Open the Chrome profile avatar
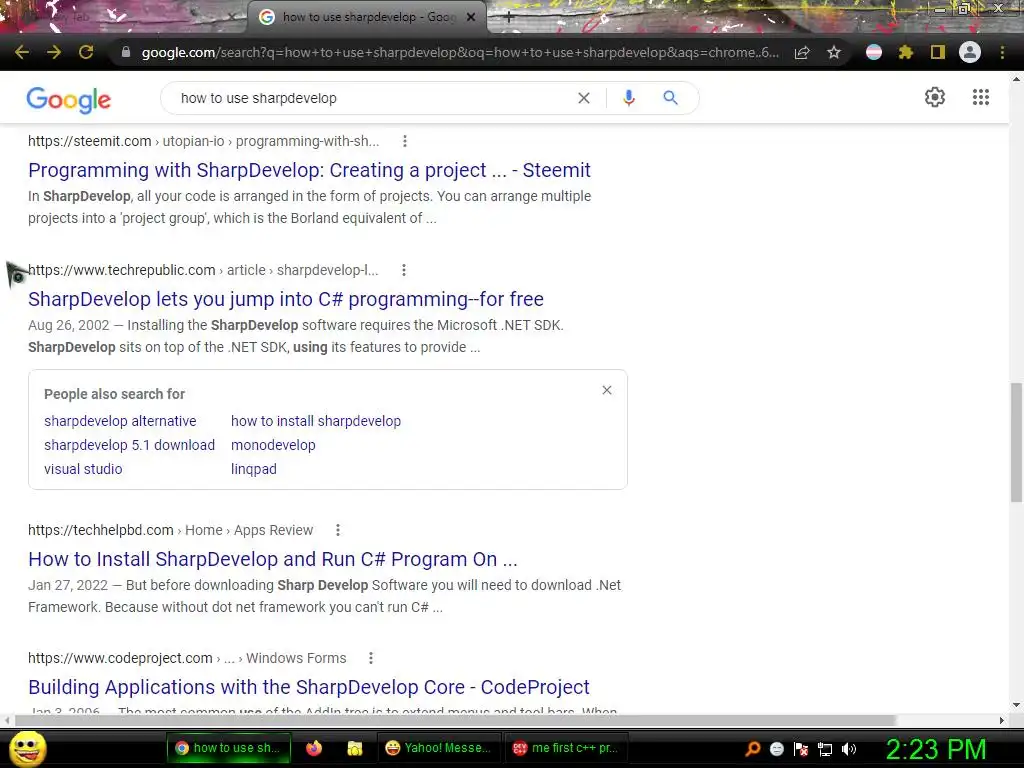The width and height of the screenshot is (1024, 768). 970,52
